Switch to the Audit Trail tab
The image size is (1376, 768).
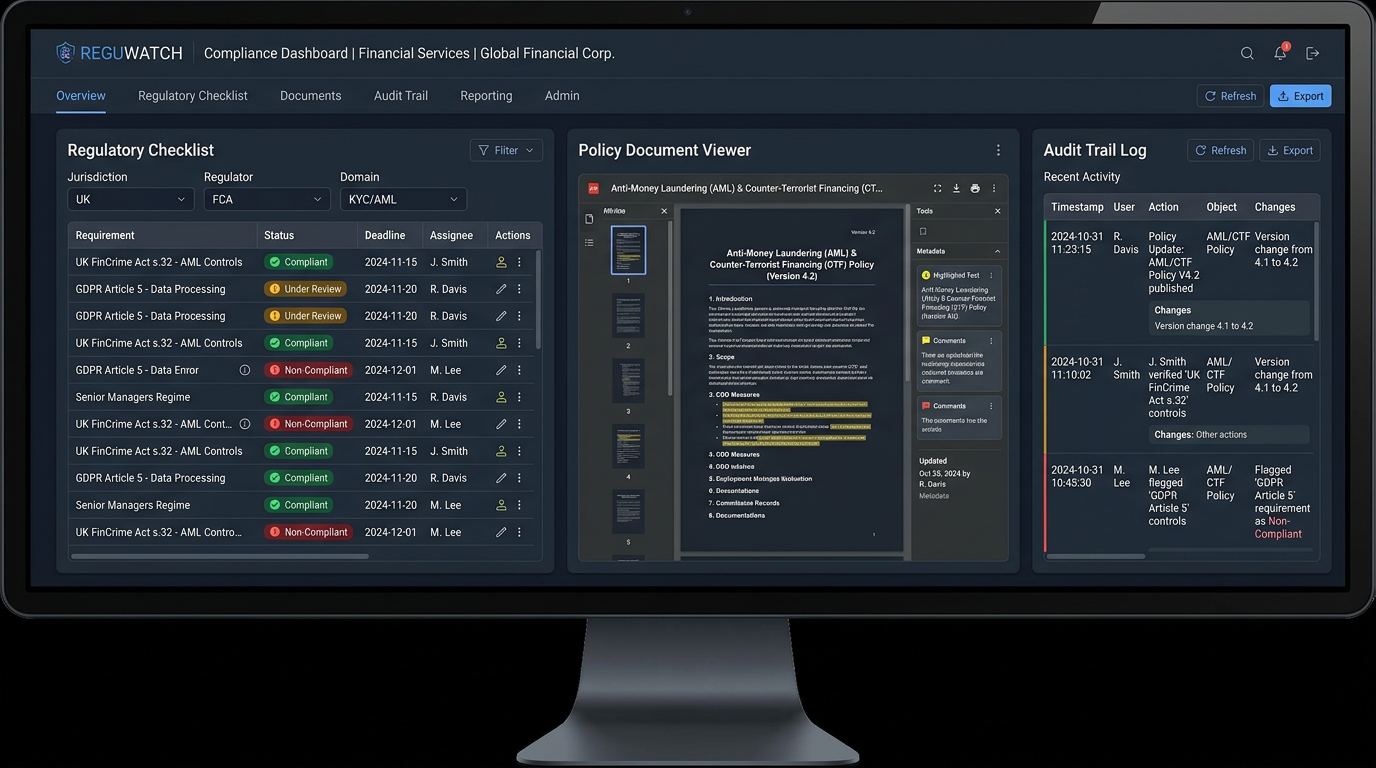[x=401, y=96]
